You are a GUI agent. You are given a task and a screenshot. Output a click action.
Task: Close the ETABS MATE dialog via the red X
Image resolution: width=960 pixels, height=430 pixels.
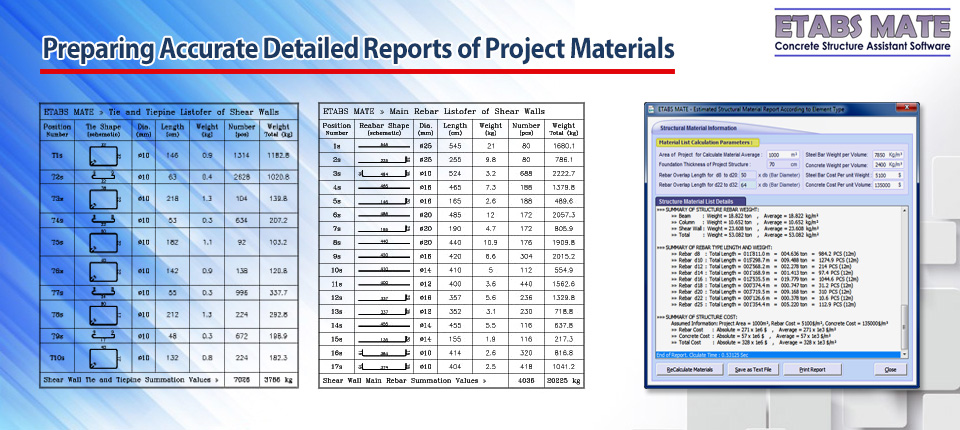tap(907, 107)
